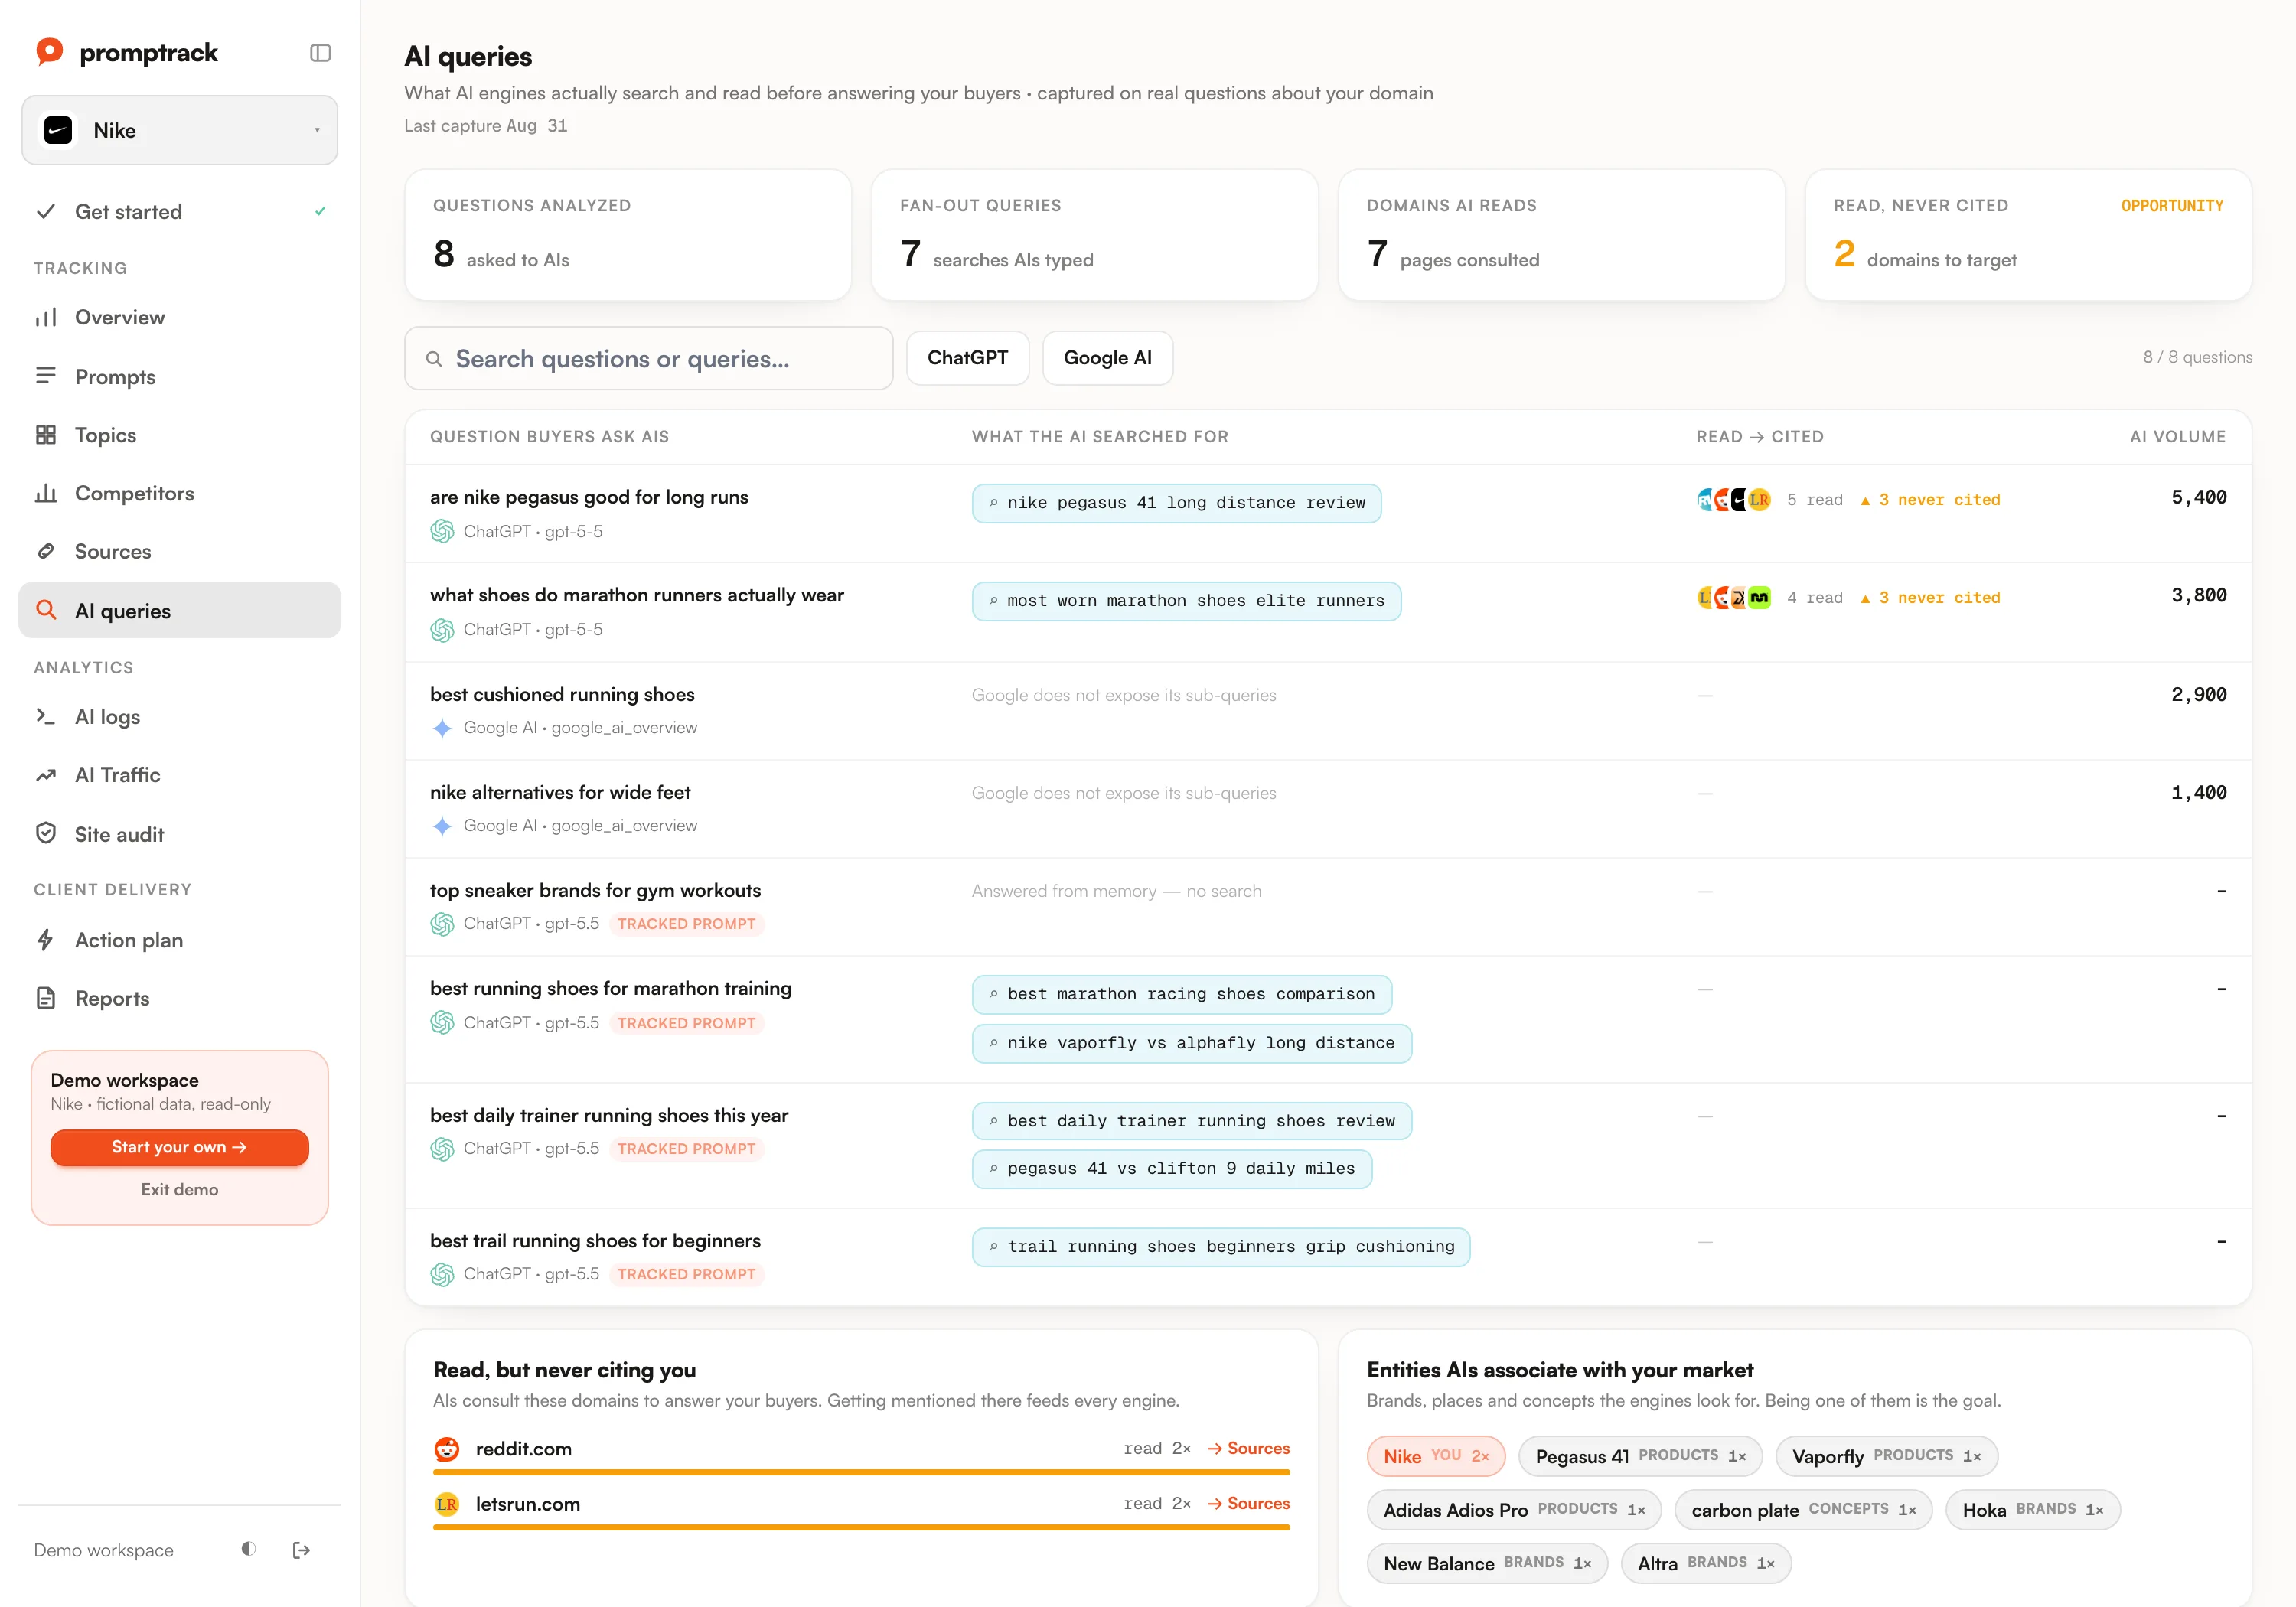
Task: Open Sources section
Action: click(x=180, y=551)
